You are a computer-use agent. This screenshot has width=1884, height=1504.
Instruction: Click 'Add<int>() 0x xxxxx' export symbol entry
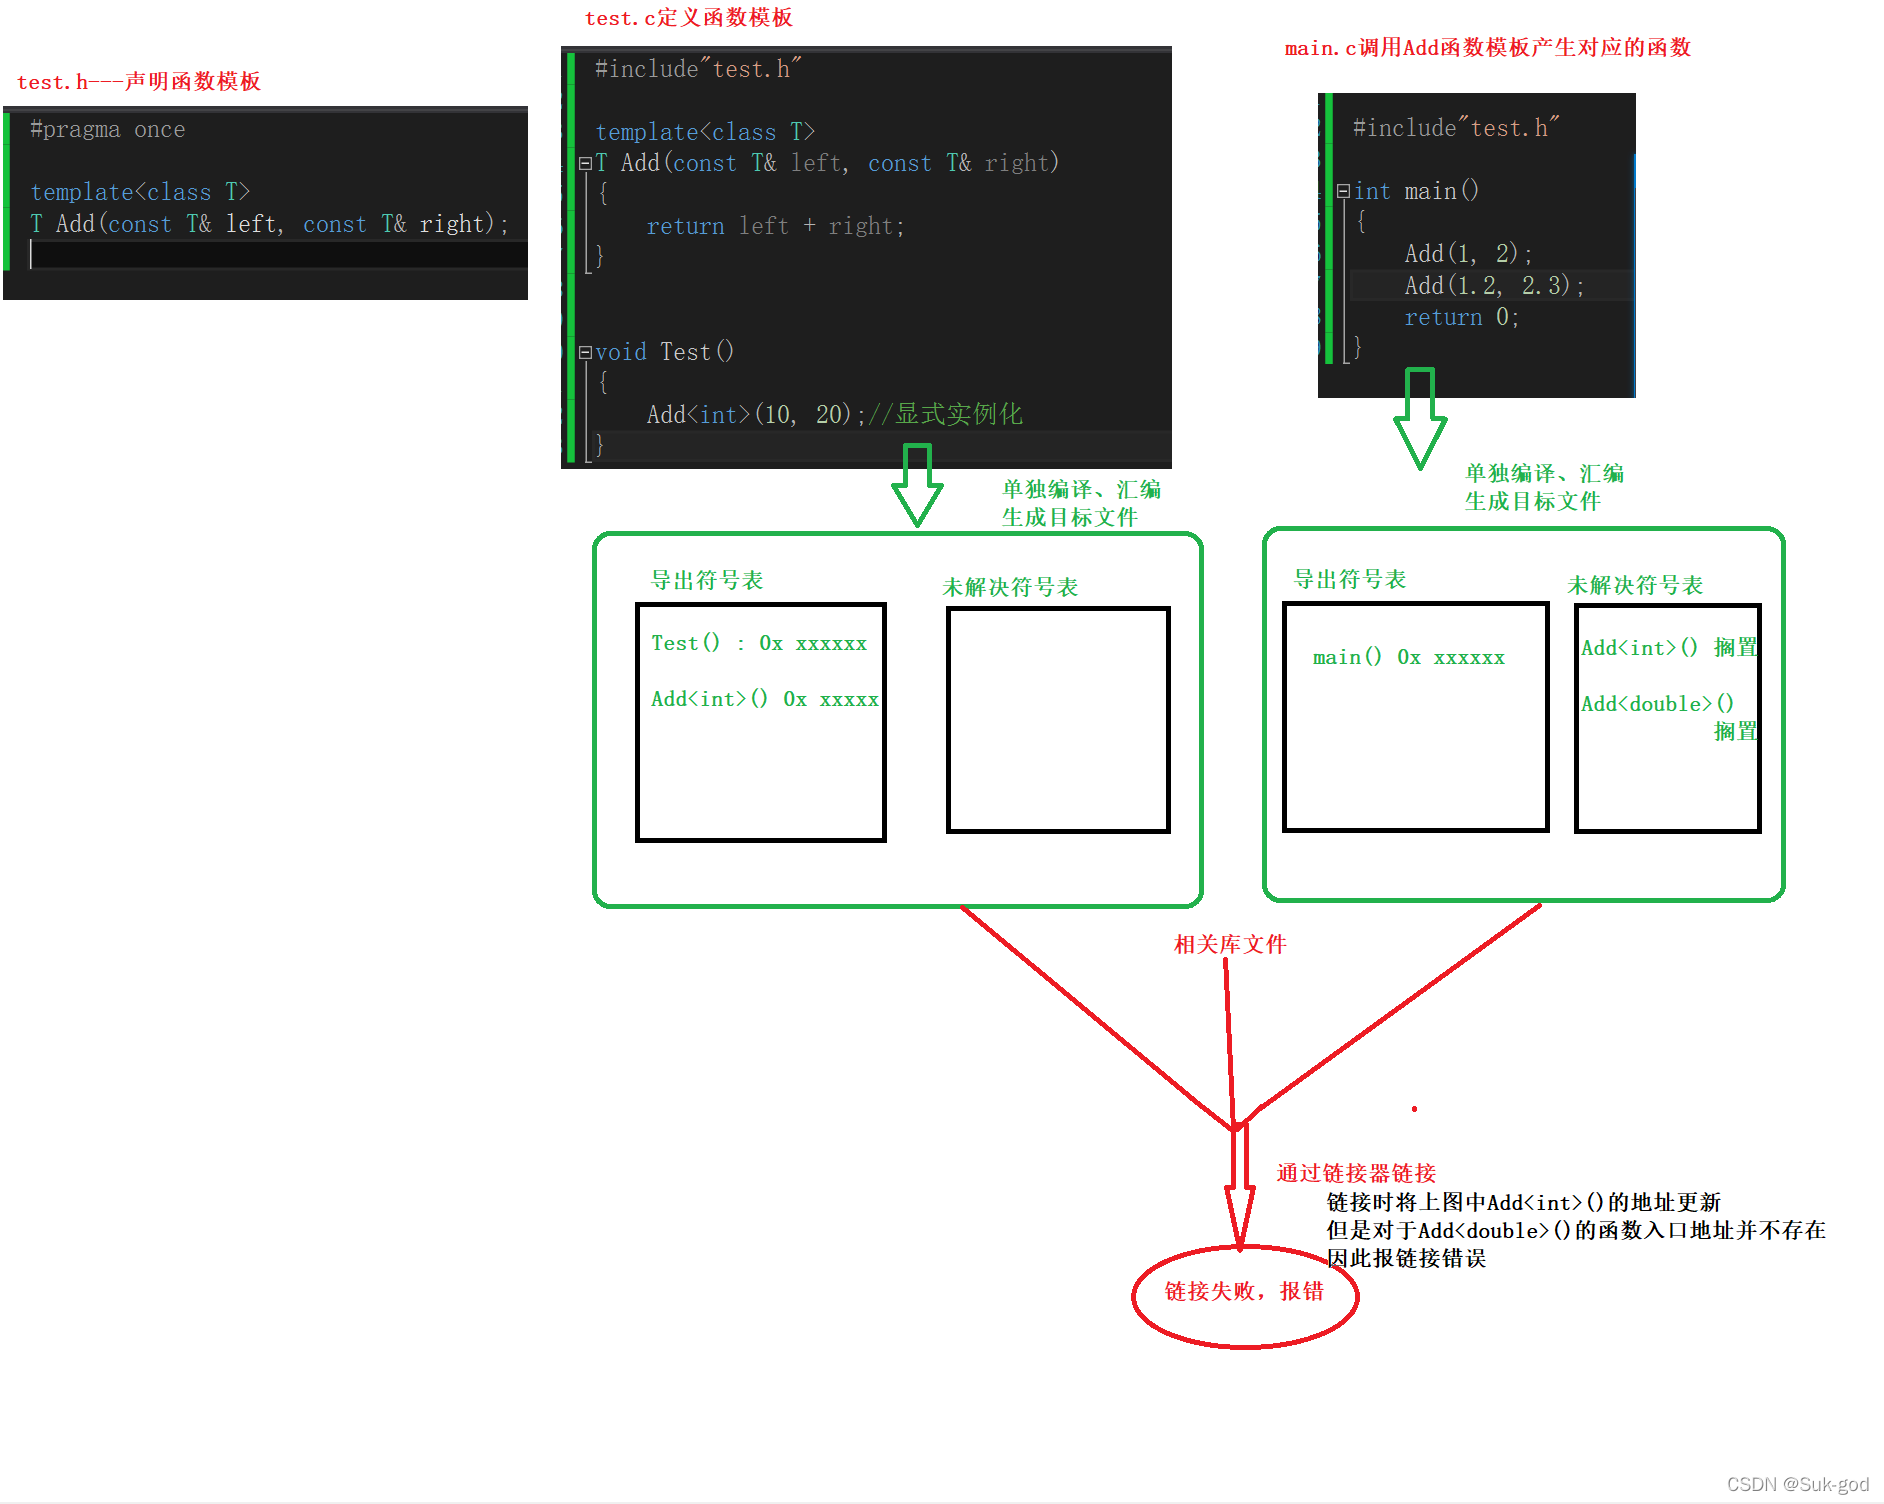tap(765, 699)
